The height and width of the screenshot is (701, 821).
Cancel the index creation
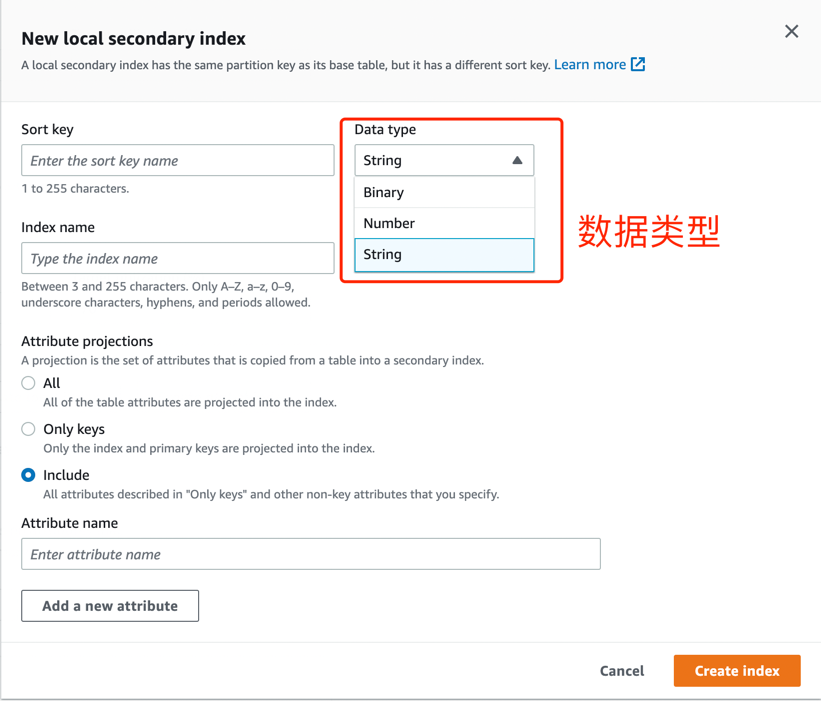(x=622, y=671)
